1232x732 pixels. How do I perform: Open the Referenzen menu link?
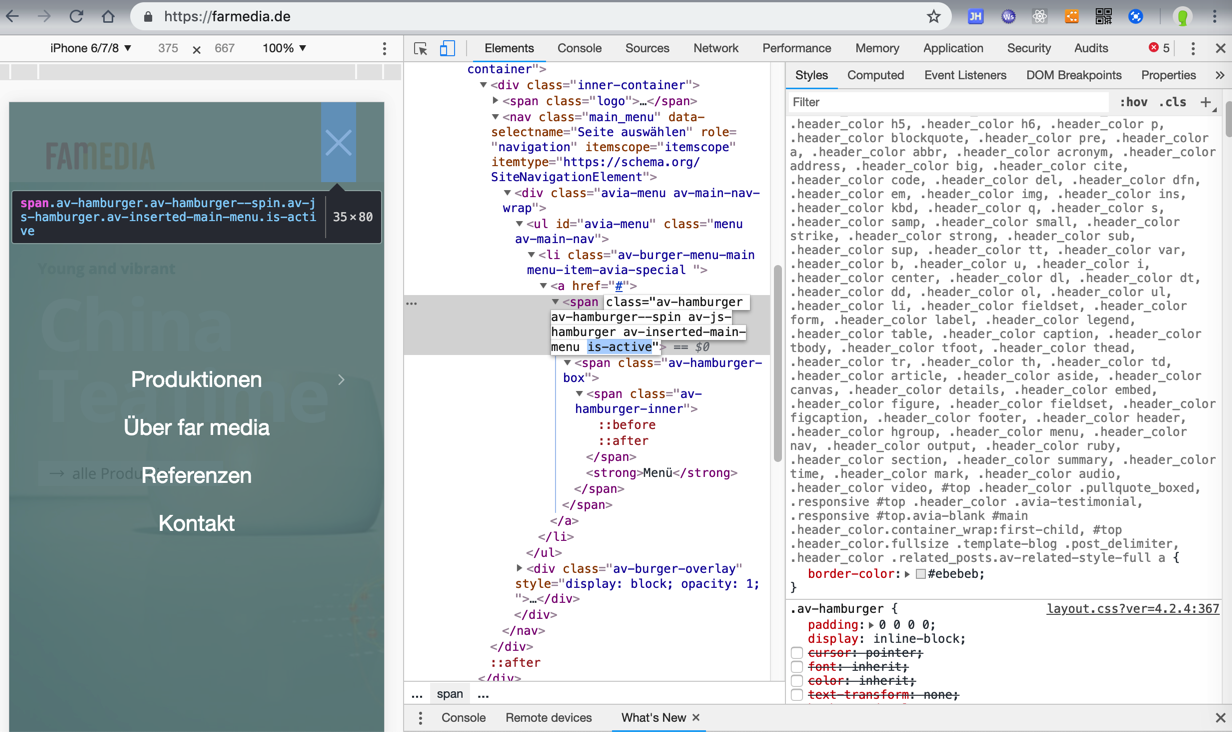196,476
